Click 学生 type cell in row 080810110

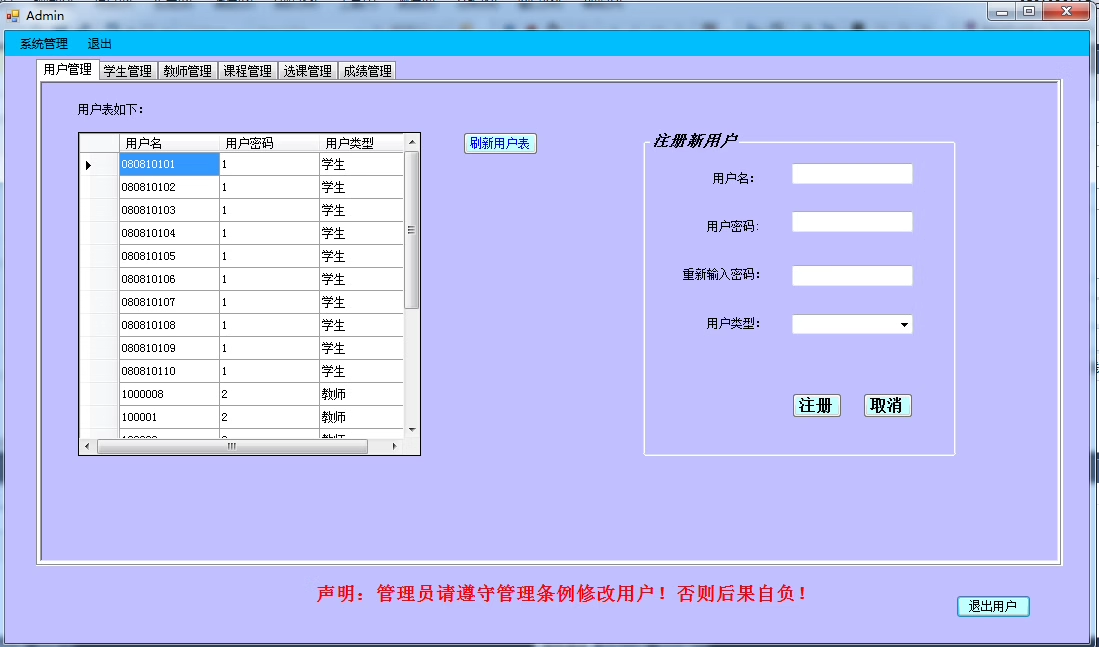coord(362,372)
